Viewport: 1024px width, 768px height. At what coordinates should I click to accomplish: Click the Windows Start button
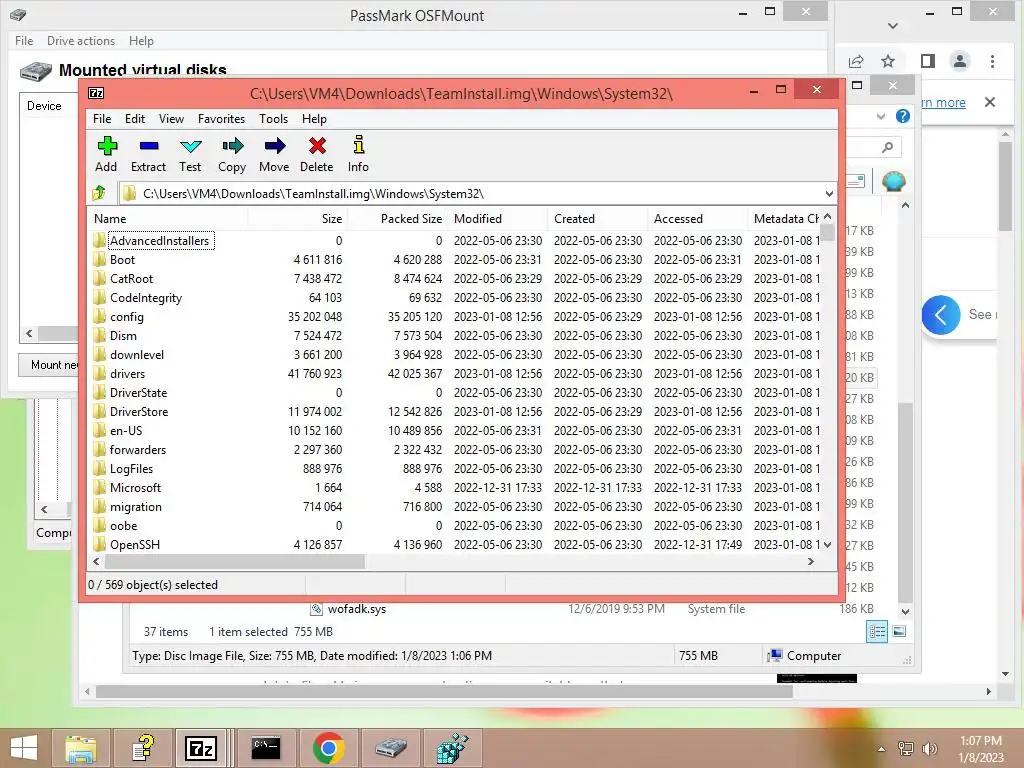[24, 748]
